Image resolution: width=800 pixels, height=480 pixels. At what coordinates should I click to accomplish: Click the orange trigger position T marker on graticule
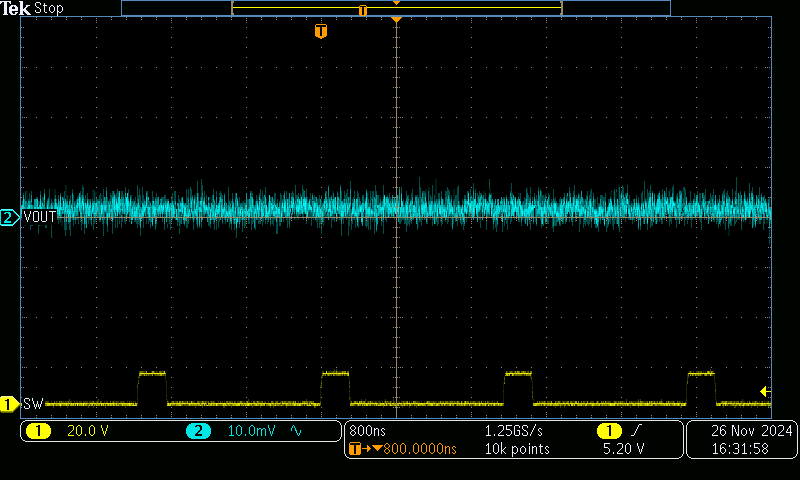320,31
